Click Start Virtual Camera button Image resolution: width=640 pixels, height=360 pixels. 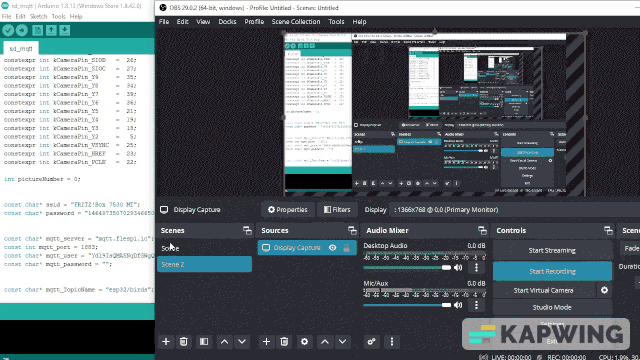click(543, 290)
